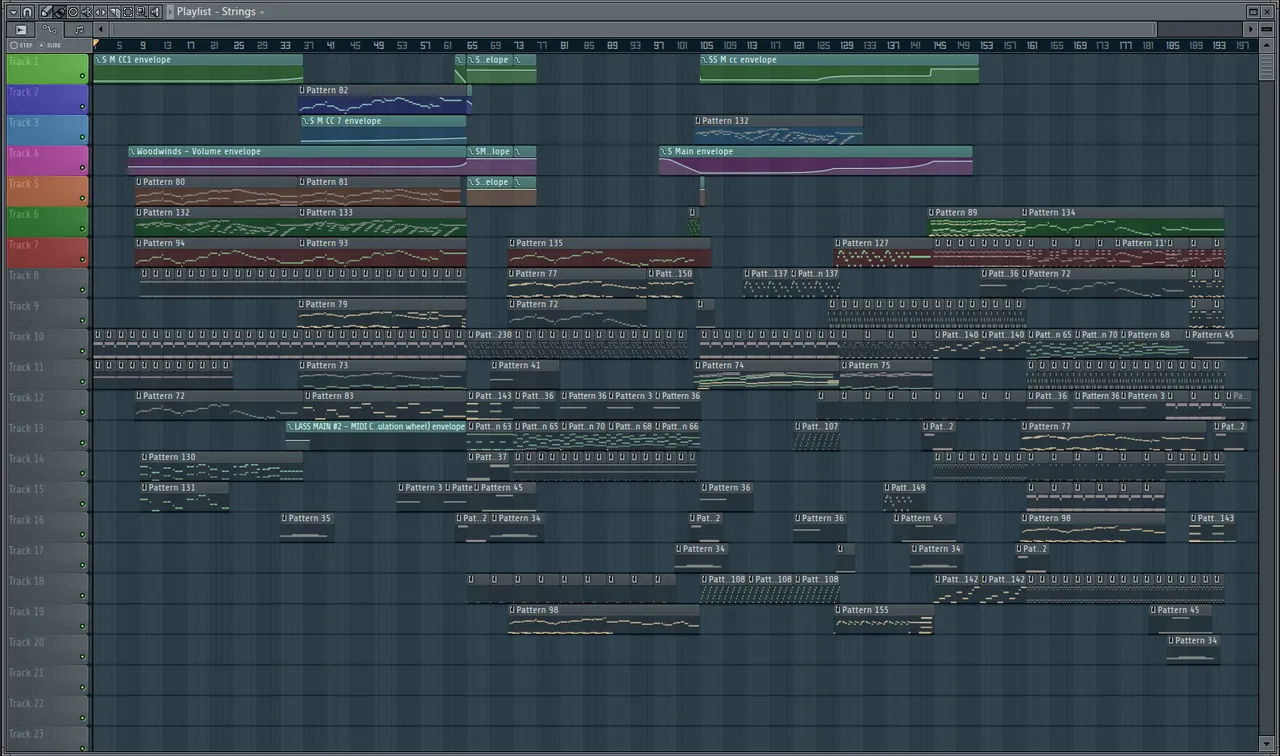Click 'LASS MAIN #2 - MIDI C..ulation wheel) envelope' clip title
Viewport: 1280px width, 756px height.
[379, 427]
